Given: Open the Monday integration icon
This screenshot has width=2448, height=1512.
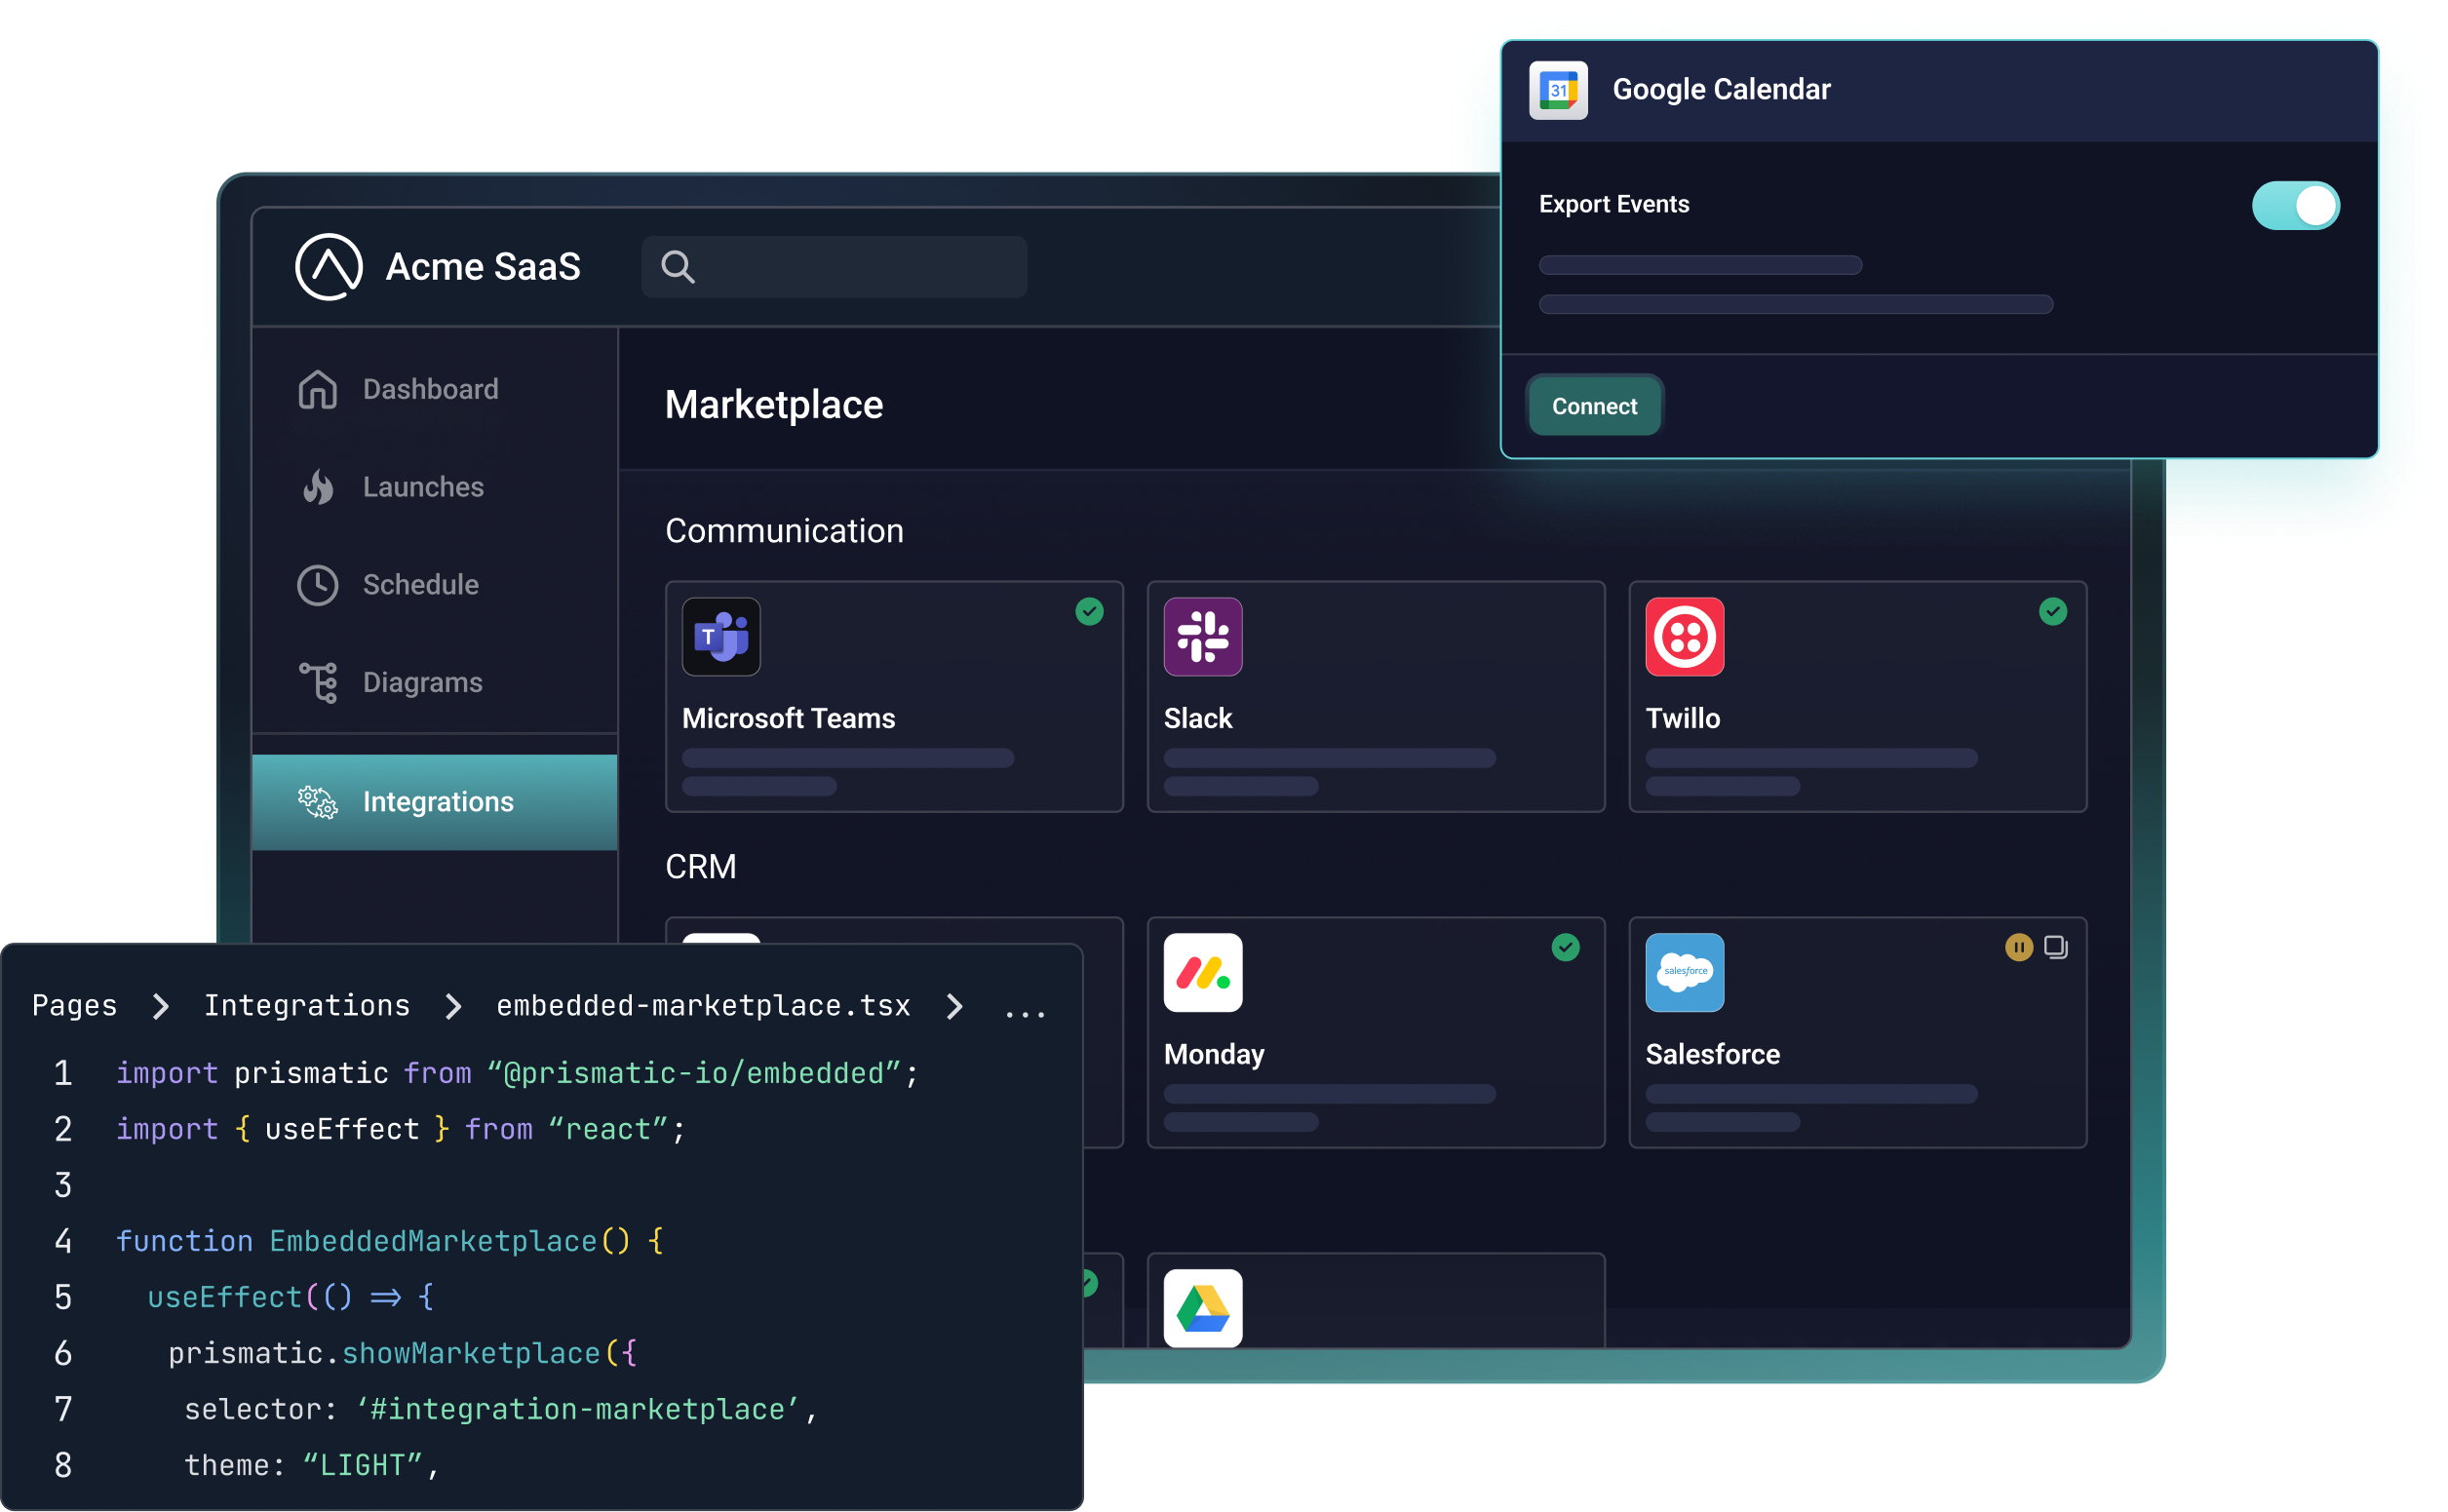Looking at the screenshot, I should [x=1202, y=973].
